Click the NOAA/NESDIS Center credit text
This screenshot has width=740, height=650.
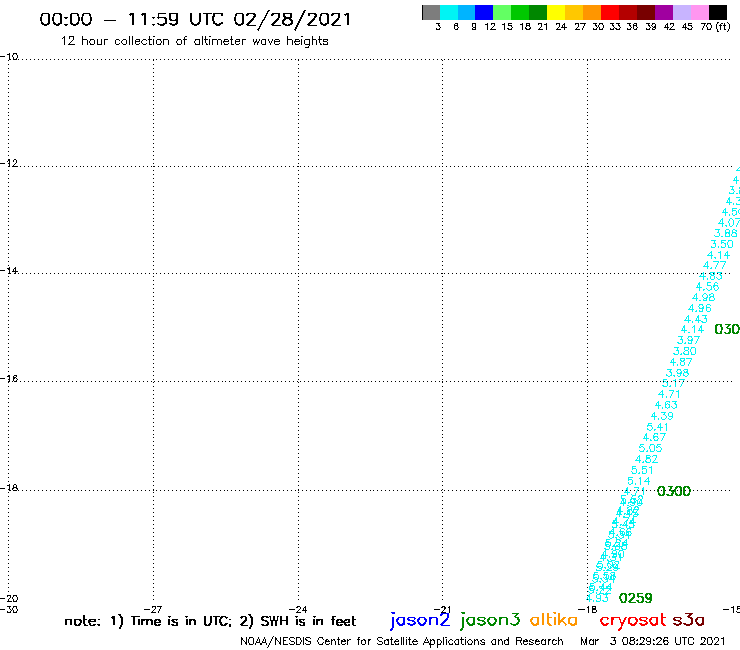[x=402, y=641]
